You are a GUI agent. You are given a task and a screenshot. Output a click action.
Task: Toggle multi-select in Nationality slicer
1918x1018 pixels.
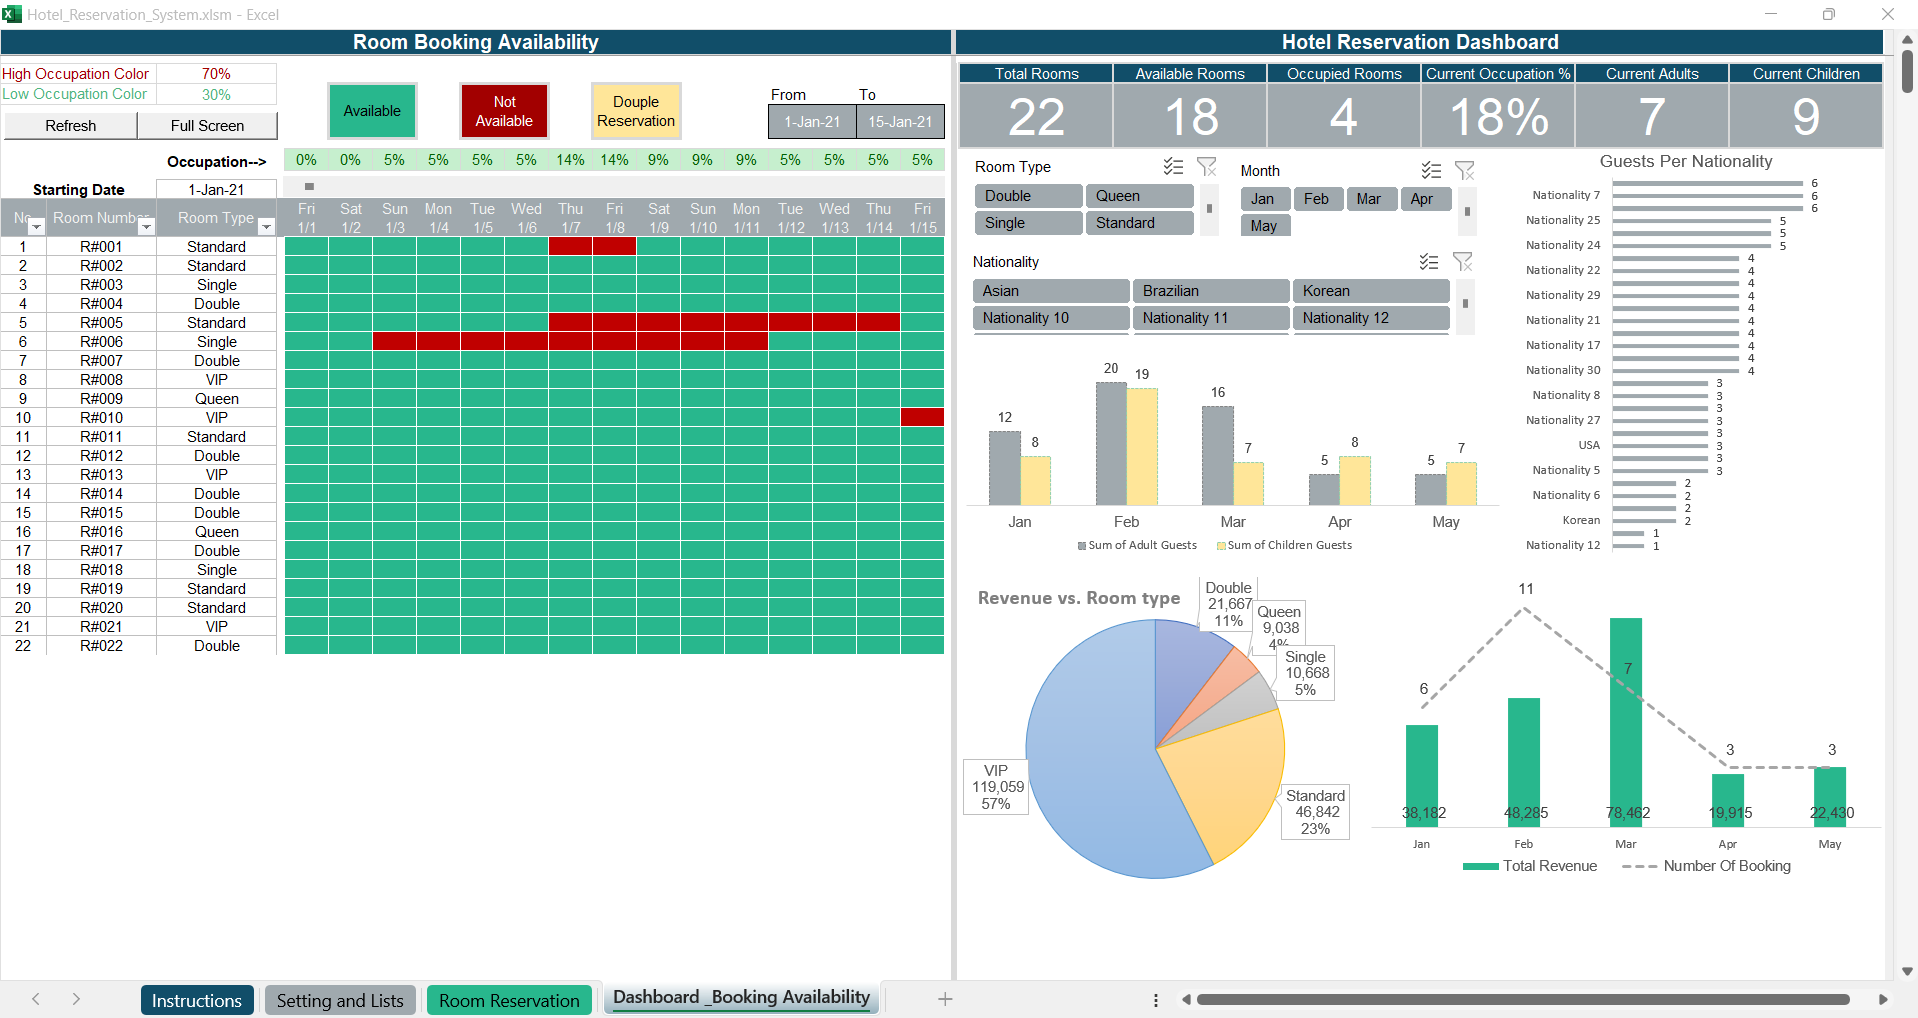point(1429,262)
